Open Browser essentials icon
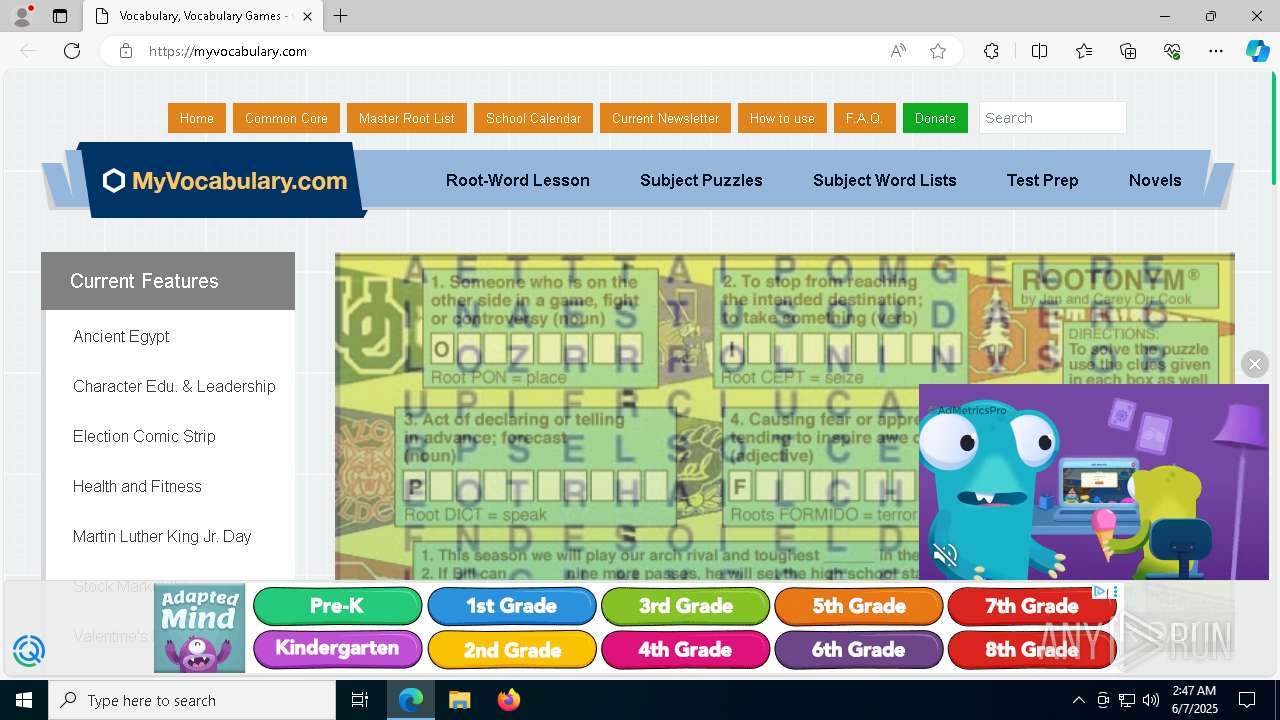 1172,51
